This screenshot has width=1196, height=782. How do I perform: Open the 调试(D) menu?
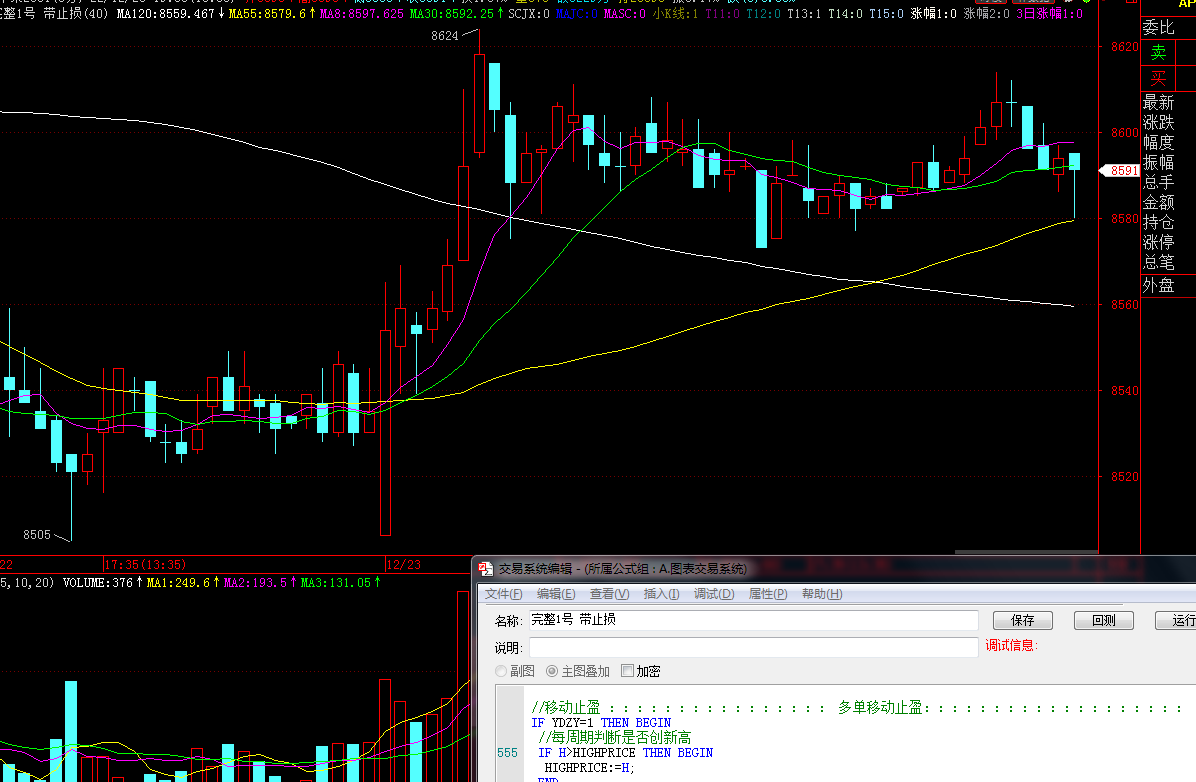(x=714, y=594)
